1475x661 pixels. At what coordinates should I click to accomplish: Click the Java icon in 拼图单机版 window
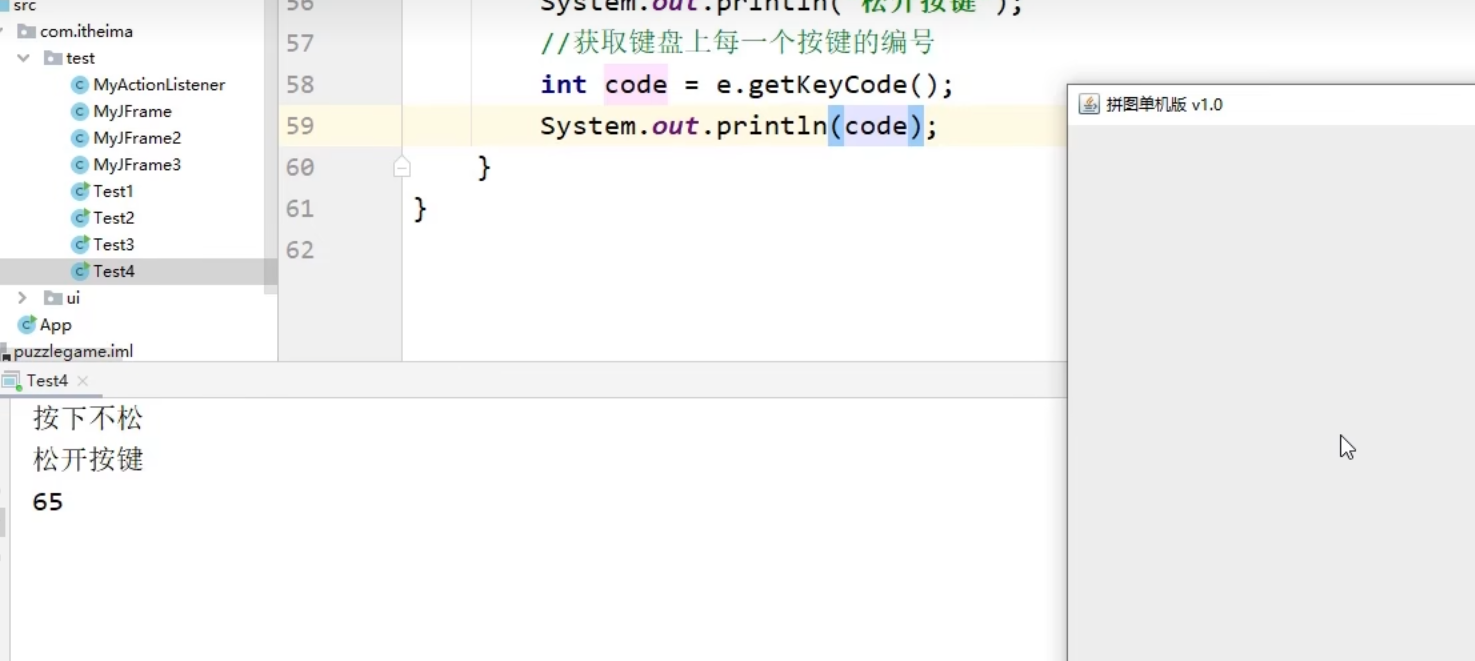1089,105
